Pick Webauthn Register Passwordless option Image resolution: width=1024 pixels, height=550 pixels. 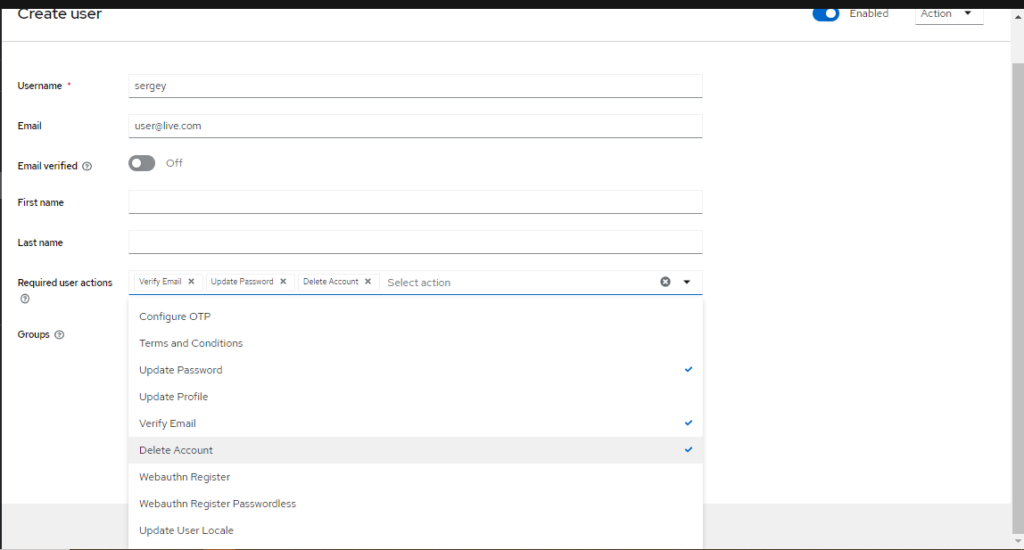click(217, 504)
